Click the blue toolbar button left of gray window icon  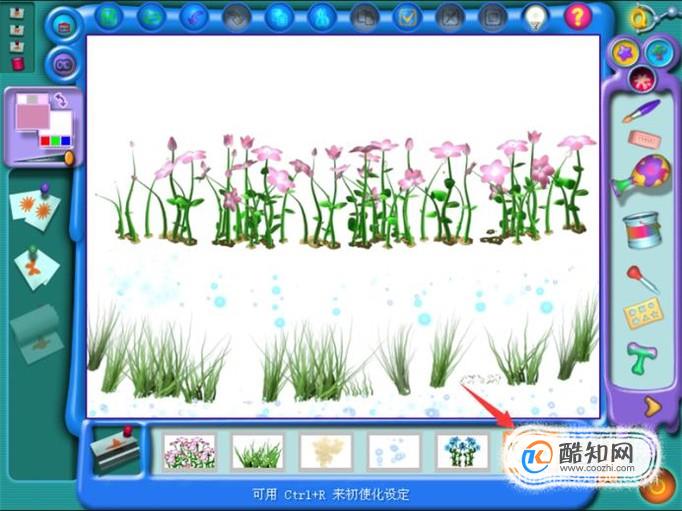click(322, 17)
